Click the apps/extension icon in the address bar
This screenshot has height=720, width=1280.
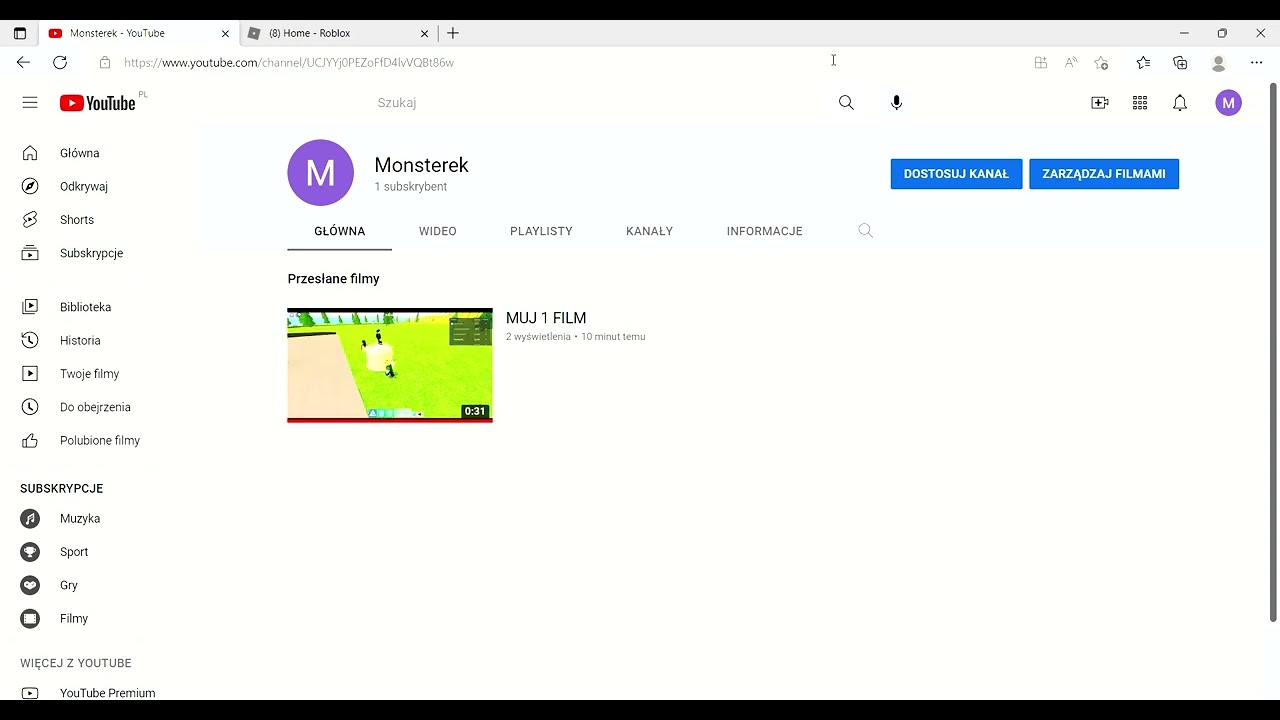pos(1041,62)
